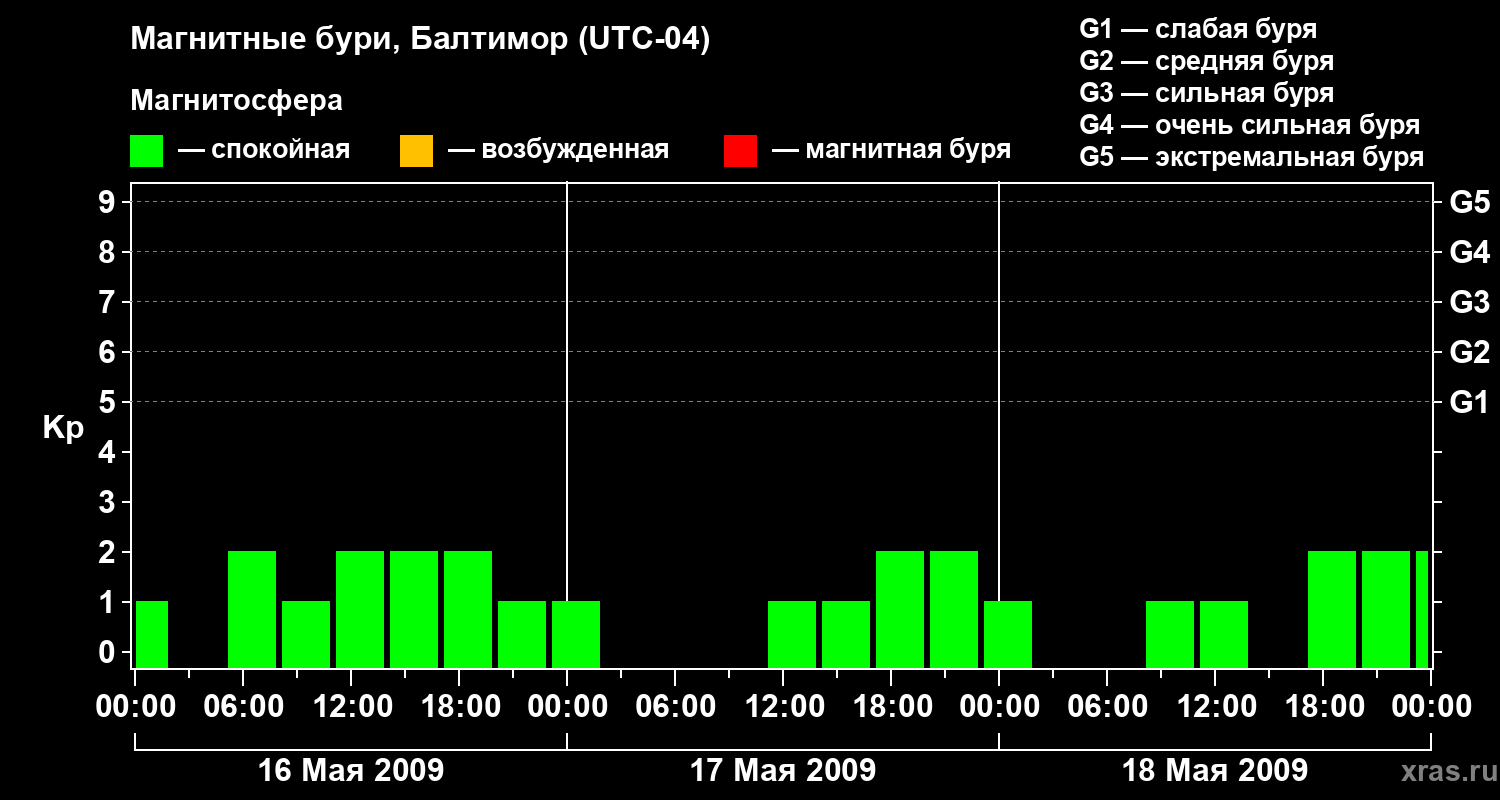Click the '06:00' tick label above 17 Мая
The image size is (1500, 800).
tap(675, 707)
